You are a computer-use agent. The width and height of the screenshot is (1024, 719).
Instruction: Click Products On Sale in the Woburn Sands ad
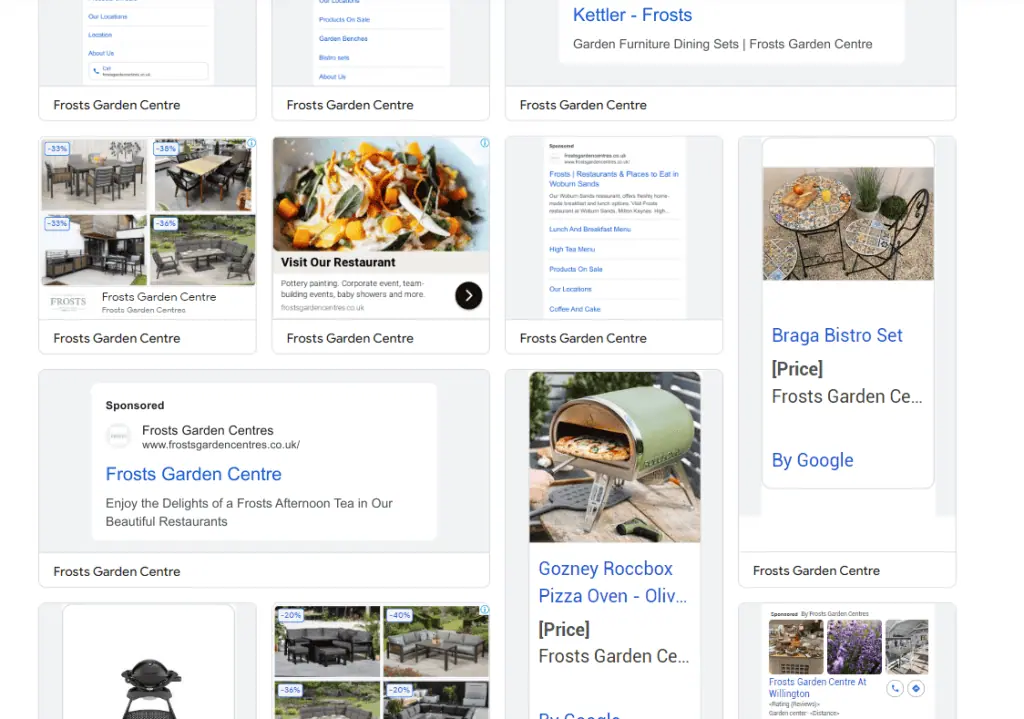[x=575, y=269]
